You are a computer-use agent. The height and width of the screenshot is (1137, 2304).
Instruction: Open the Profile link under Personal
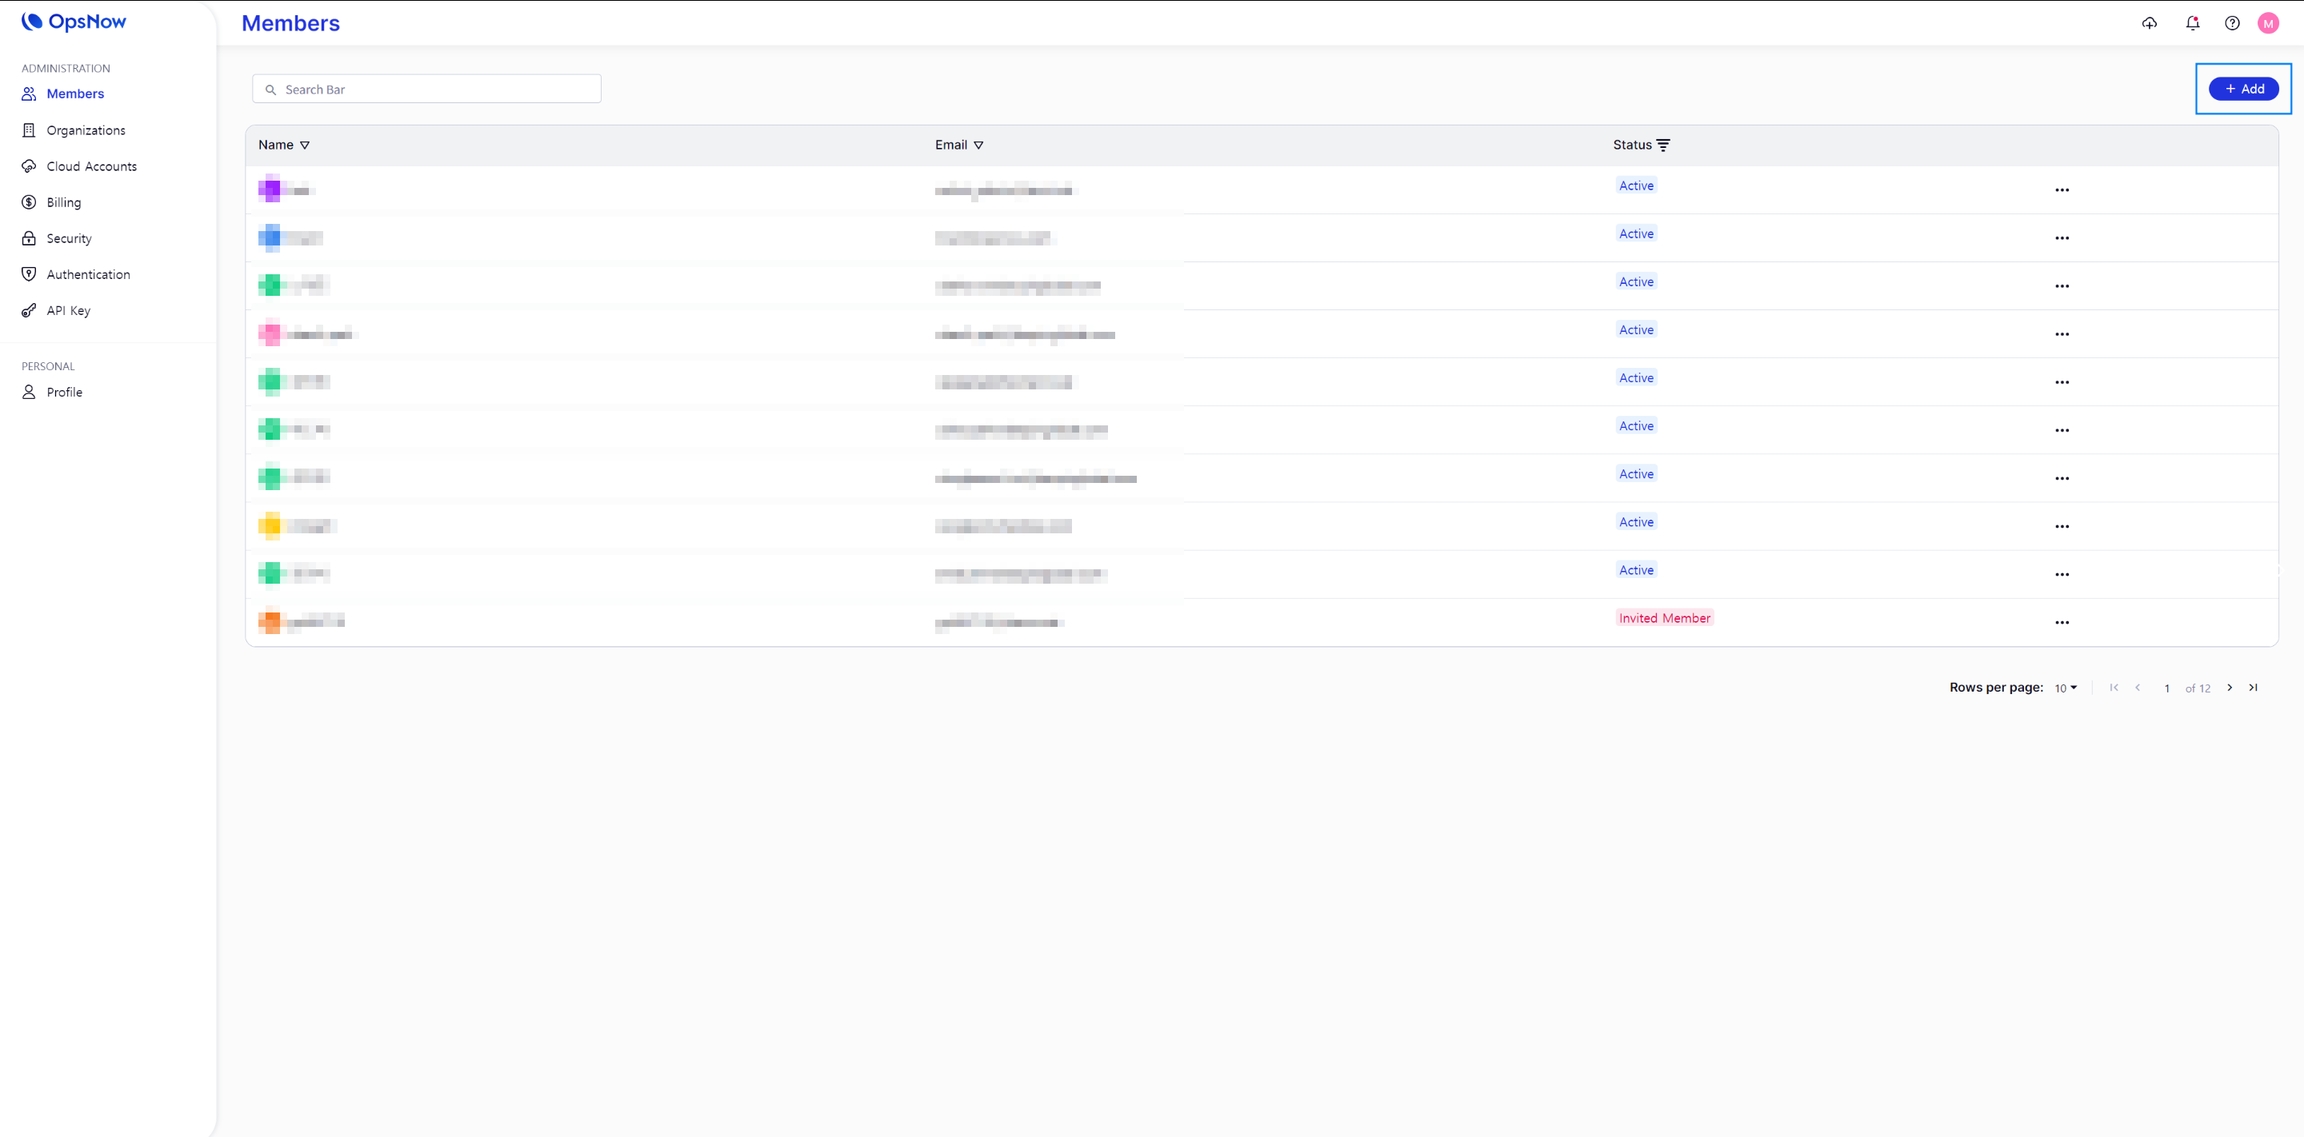tap(64, 392)
